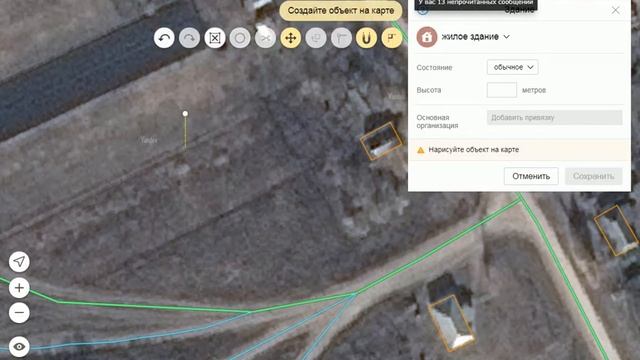Close the building edit panel
This screenshot has height=360, width=640.
coord(616,10)
